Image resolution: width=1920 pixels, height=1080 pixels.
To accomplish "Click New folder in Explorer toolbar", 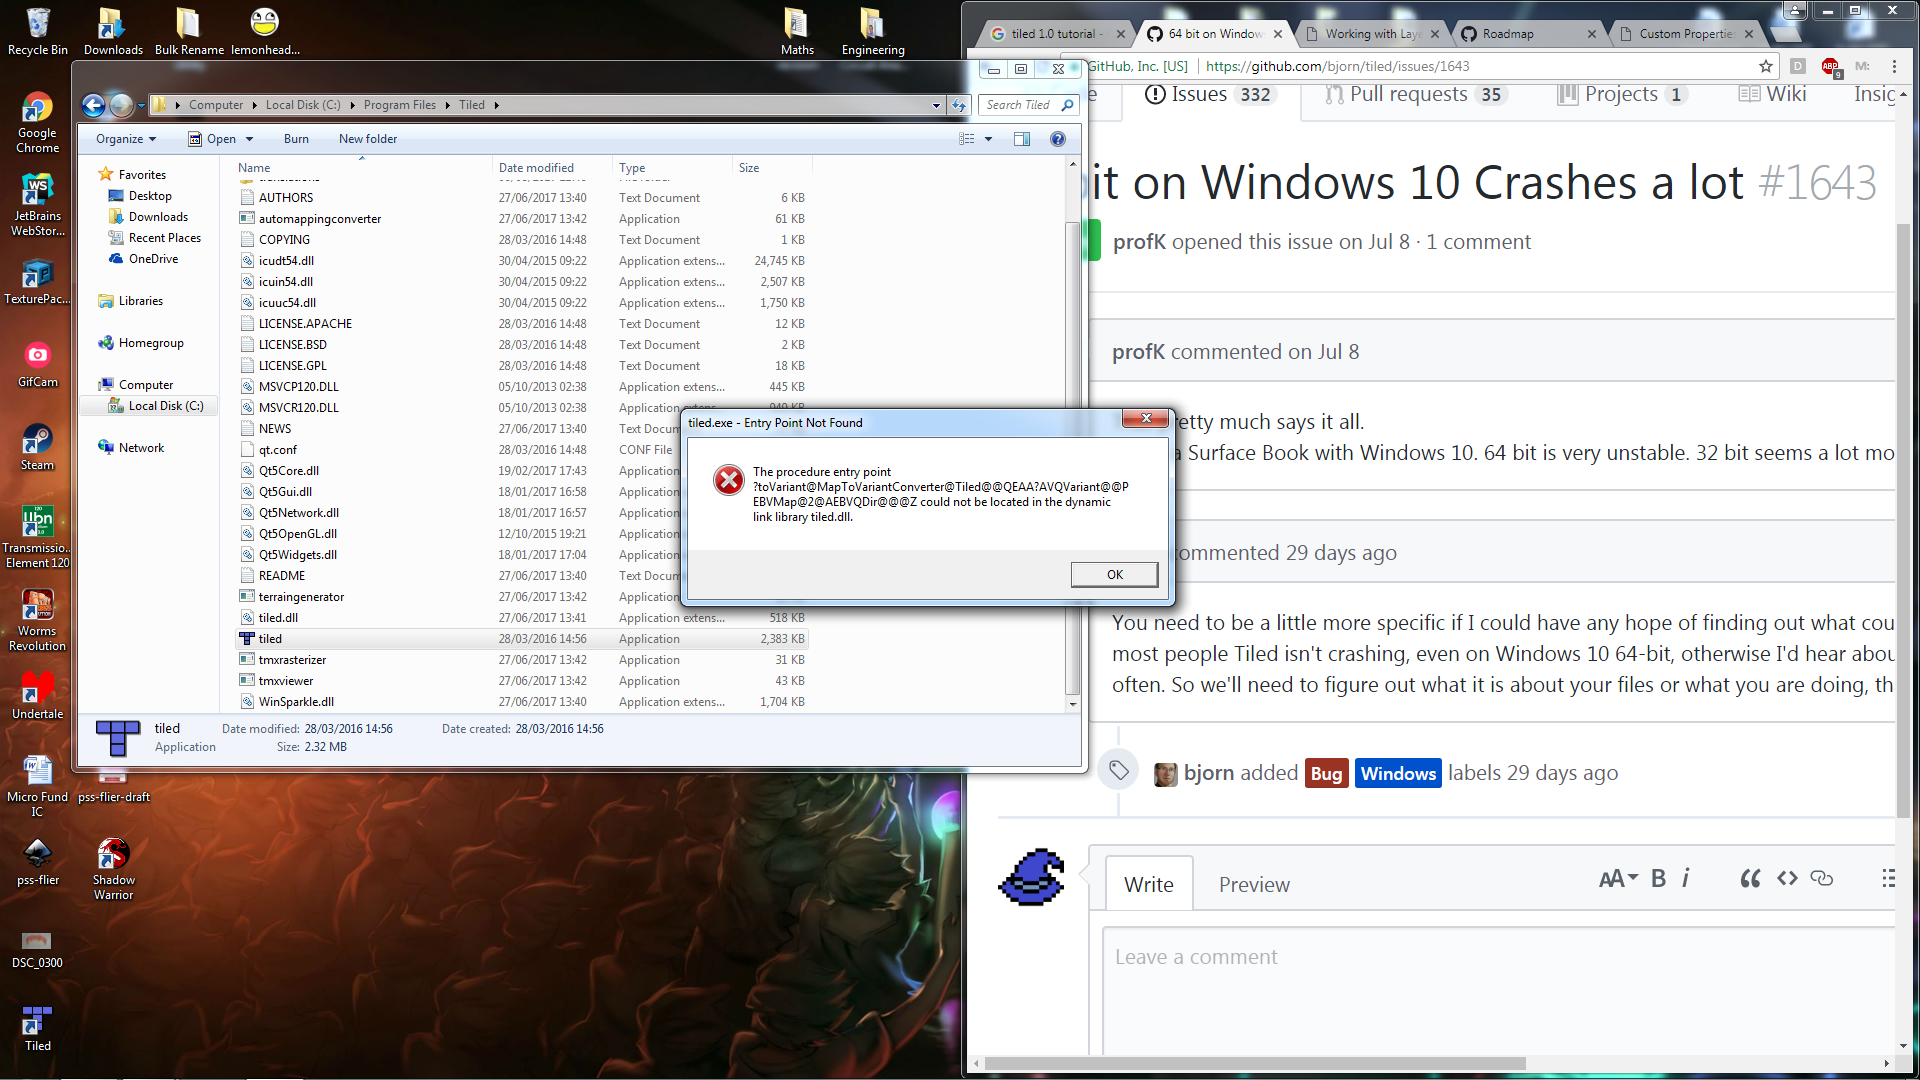I will [368, 139].
